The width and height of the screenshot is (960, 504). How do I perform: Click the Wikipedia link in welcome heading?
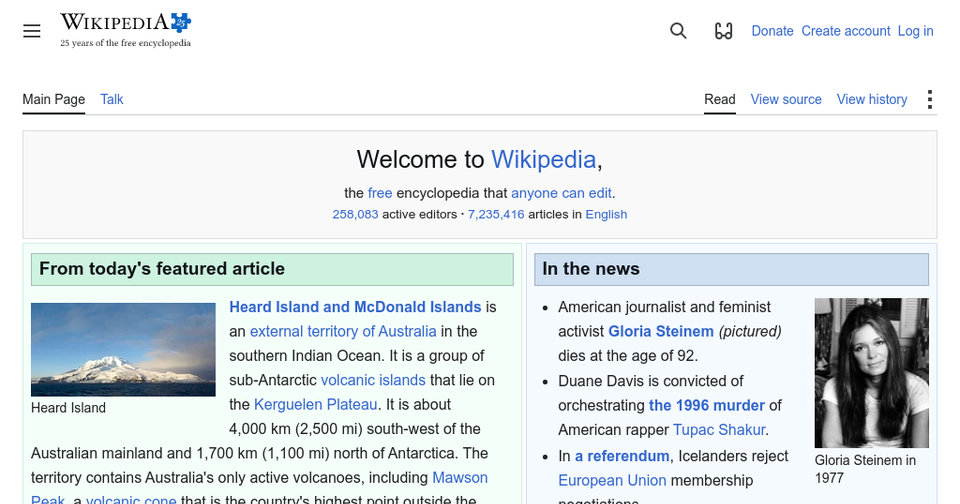544,160
